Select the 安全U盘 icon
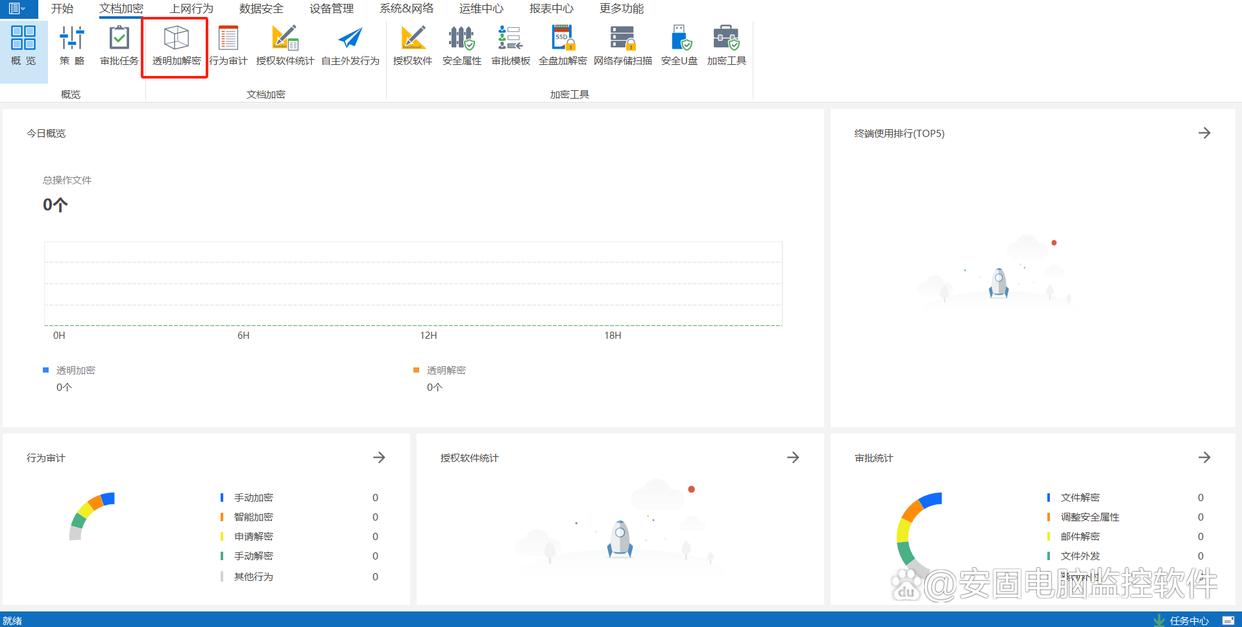This screenshot has height=627, width=1242. [679, 46]
